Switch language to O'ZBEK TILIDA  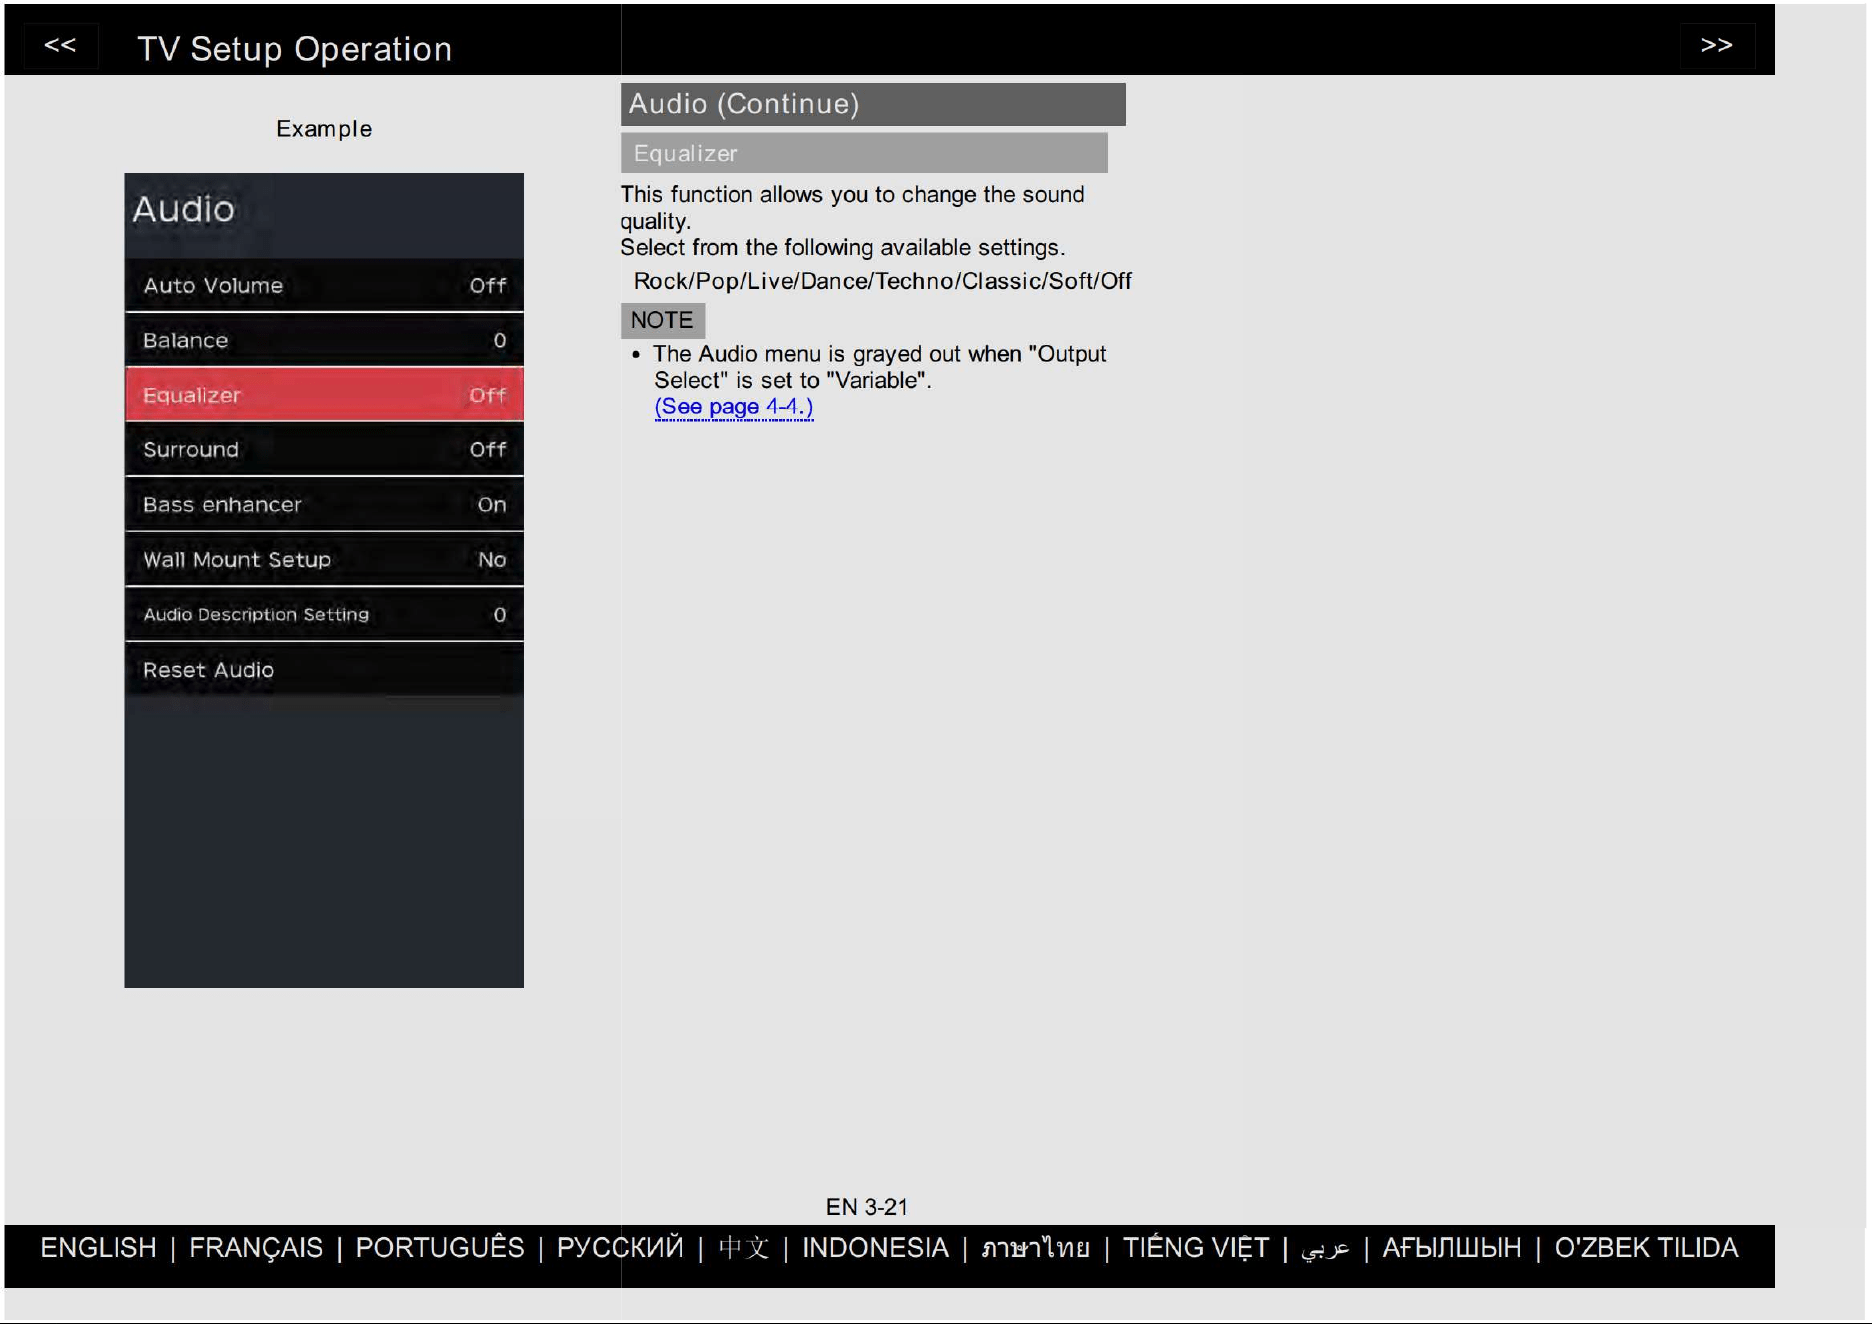pyautogui.click(x=1646, y=1247)
